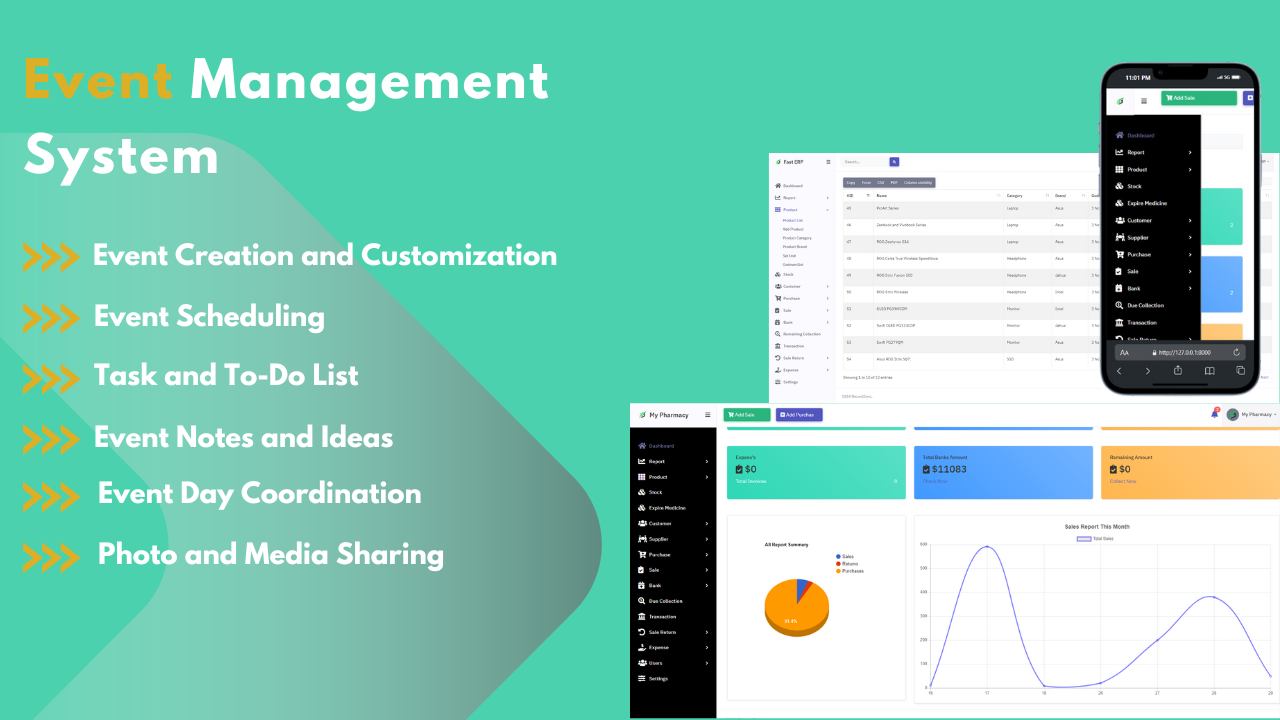The width and height of the screenshot is (1280, 720).
Task: Click the Search input field in Fast ERP
Action: click(x=865, y=162)
